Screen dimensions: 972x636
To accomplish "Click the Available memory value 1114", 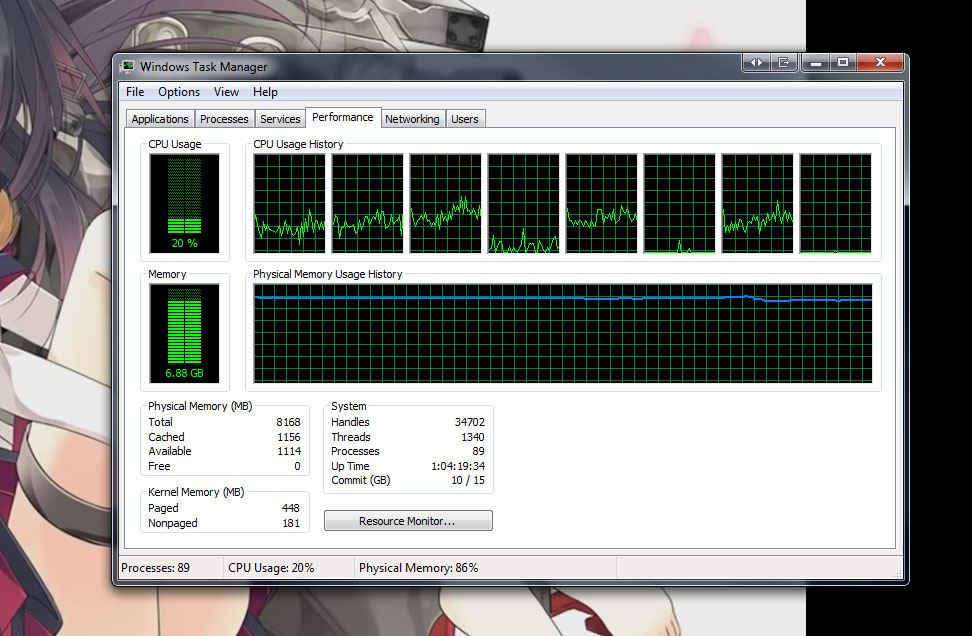I will click(289, 451).
